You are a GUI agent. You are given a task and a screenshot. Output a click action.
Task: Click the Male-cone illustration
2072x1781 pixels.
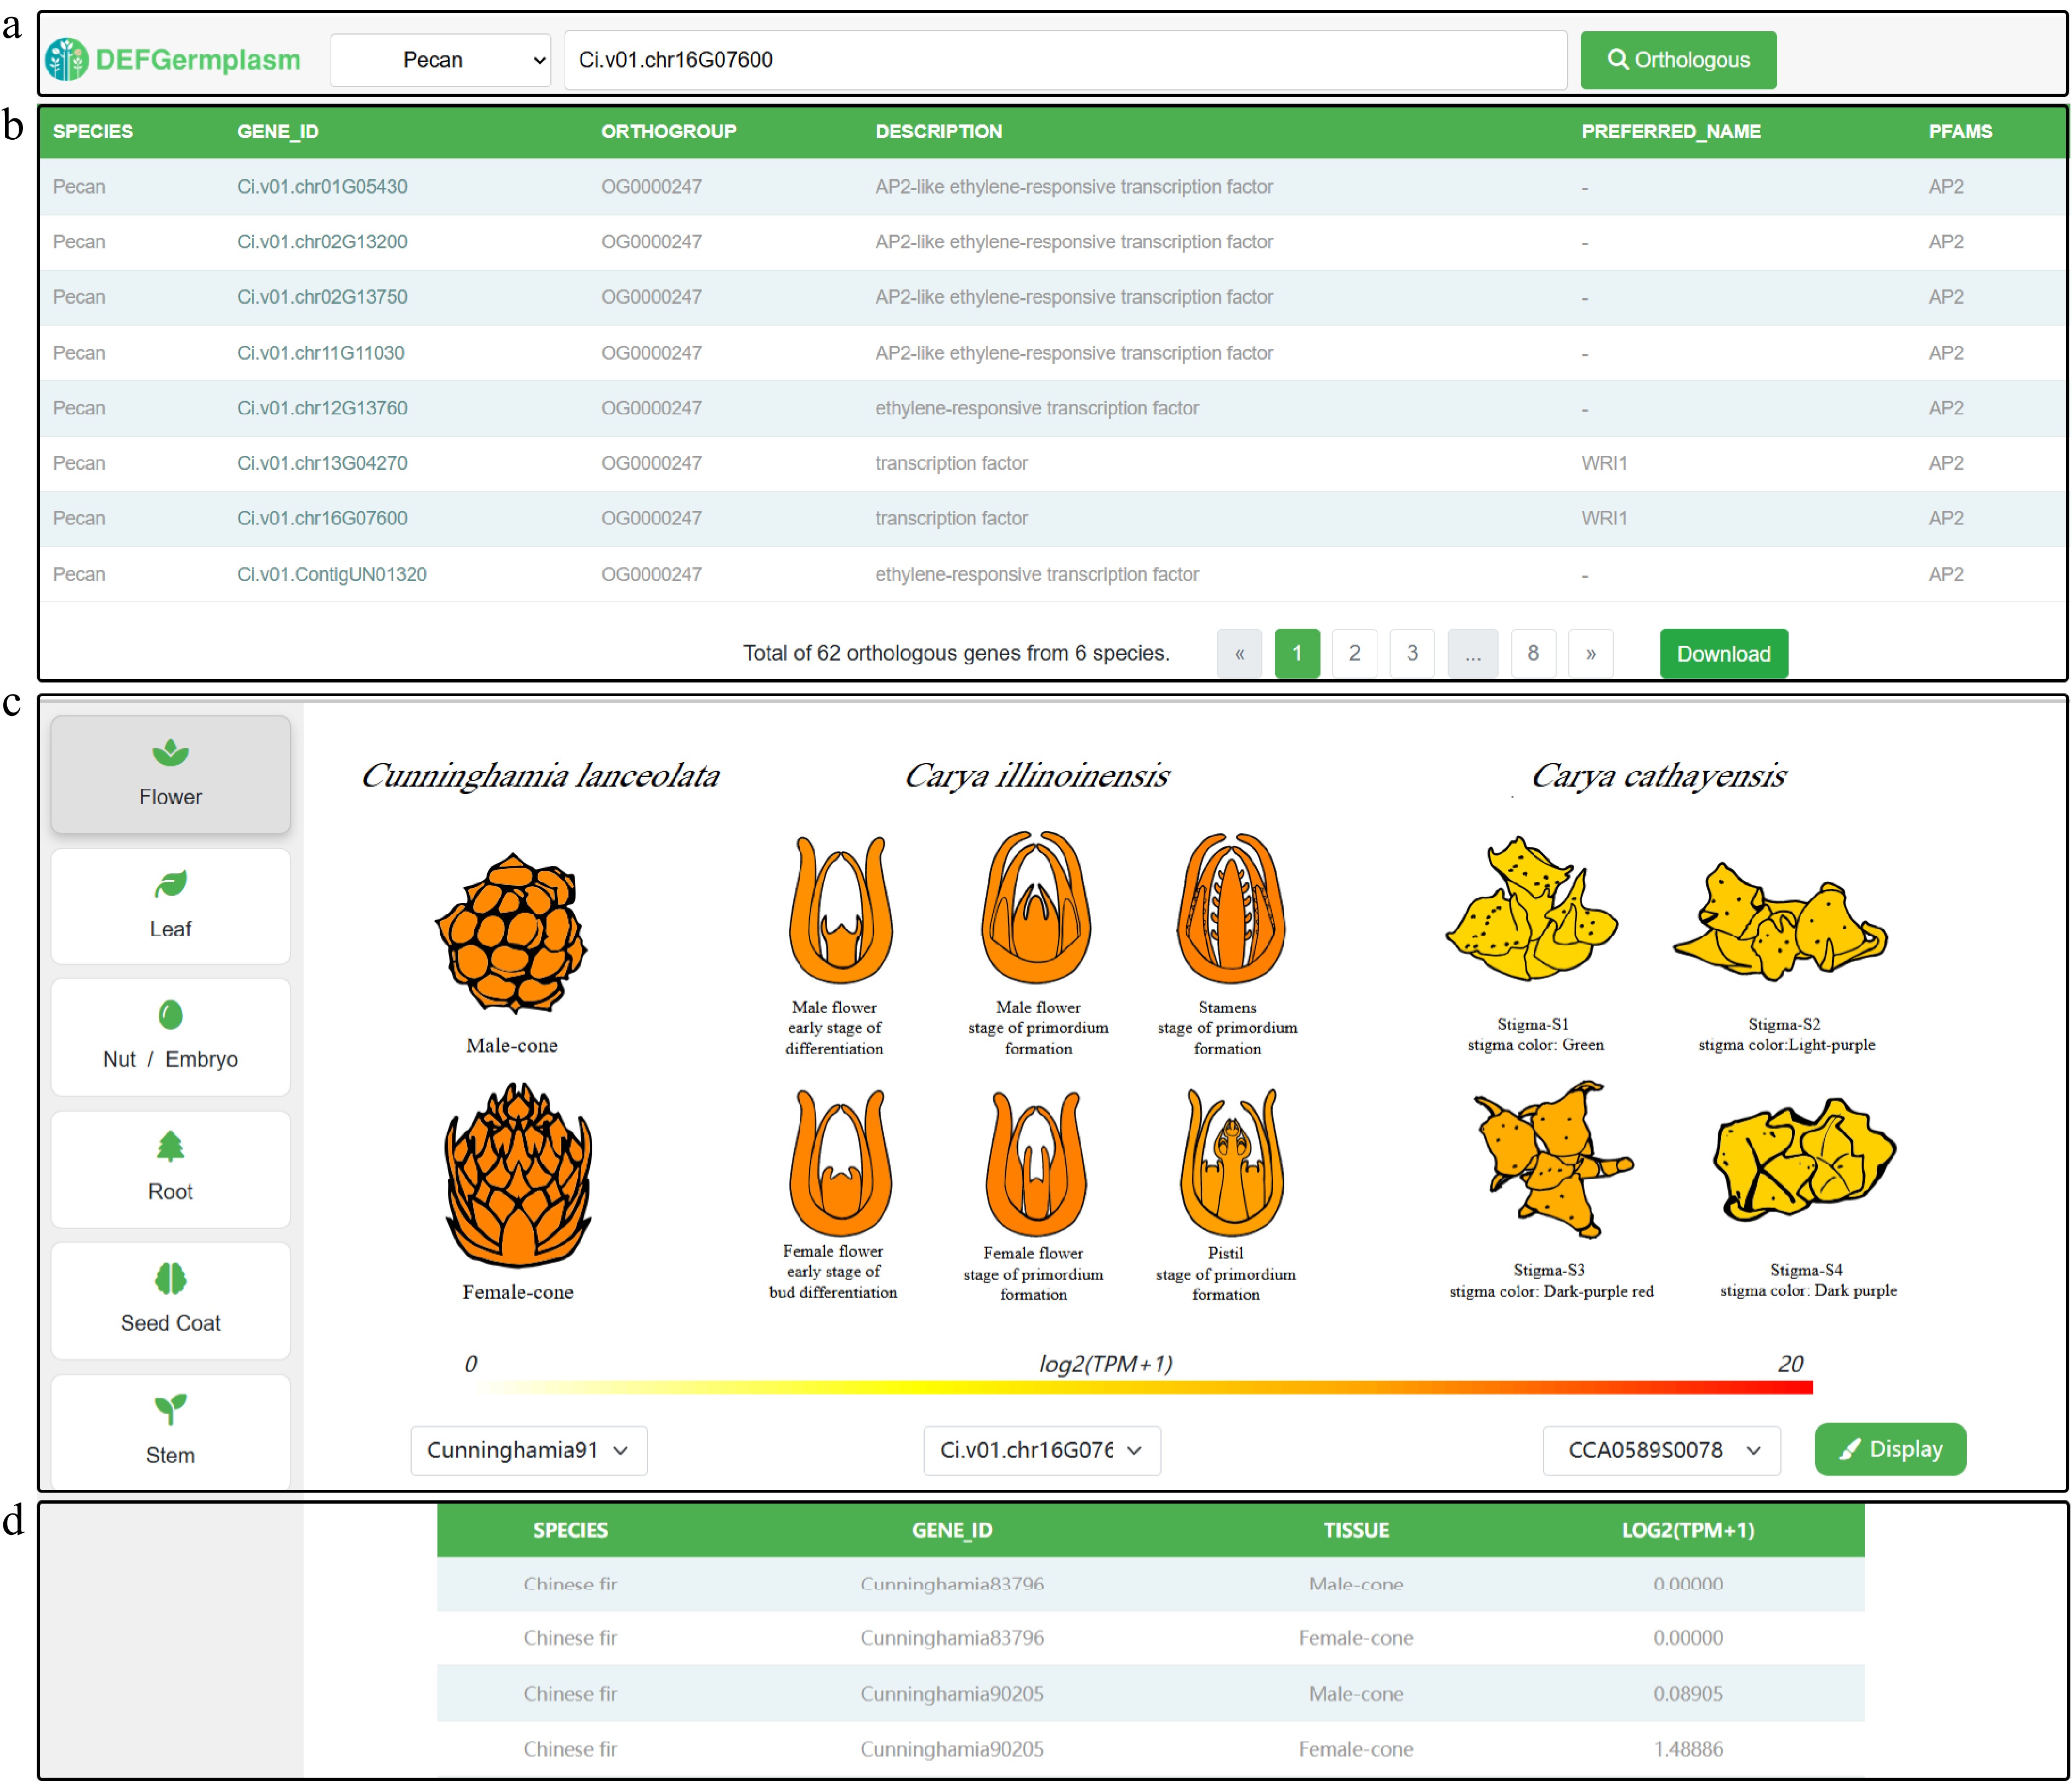tap(512, 933)
